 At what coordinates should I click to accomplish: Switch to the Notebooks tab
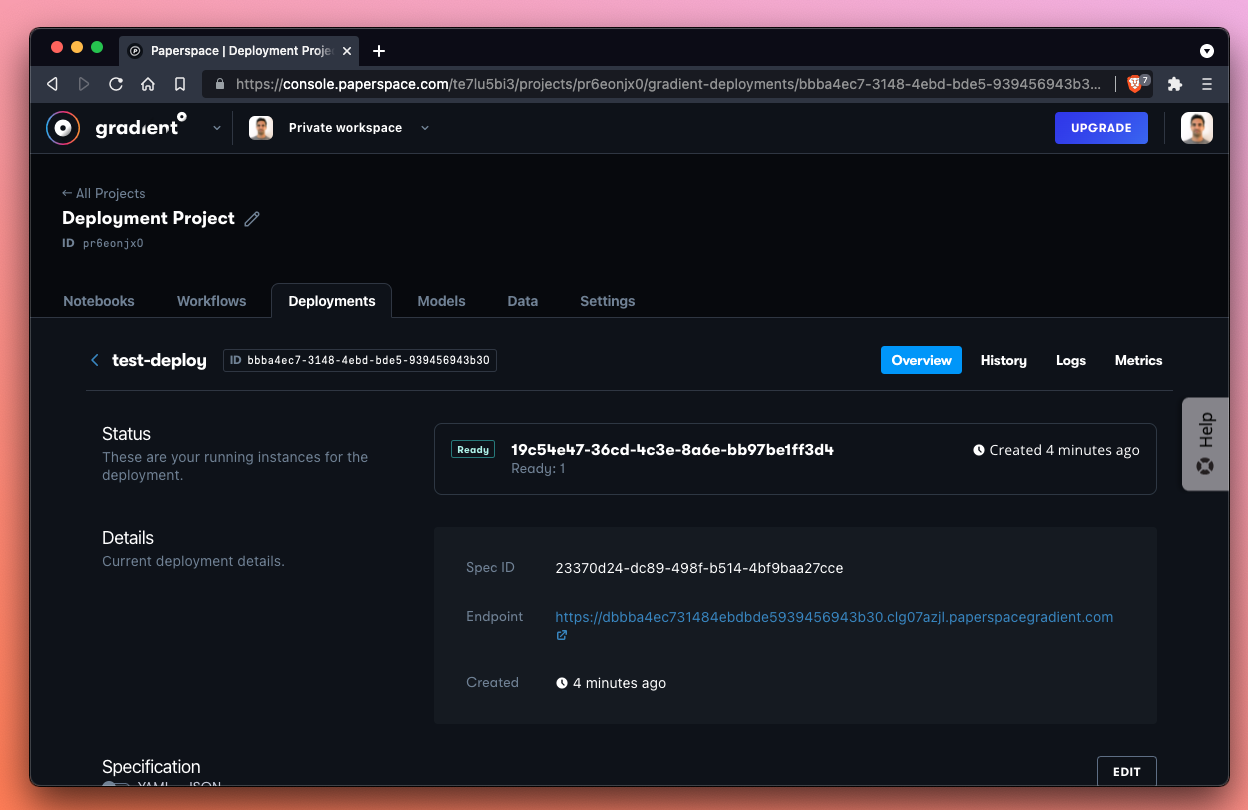coord(99,301)
